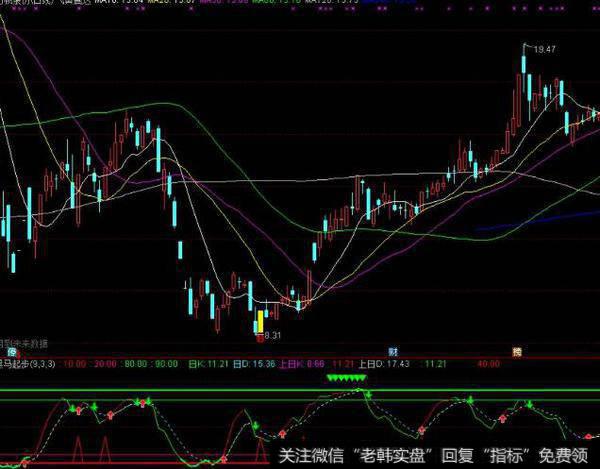Click the row of green down-triangles
The image size is (600, 469).
coord(346,380)
